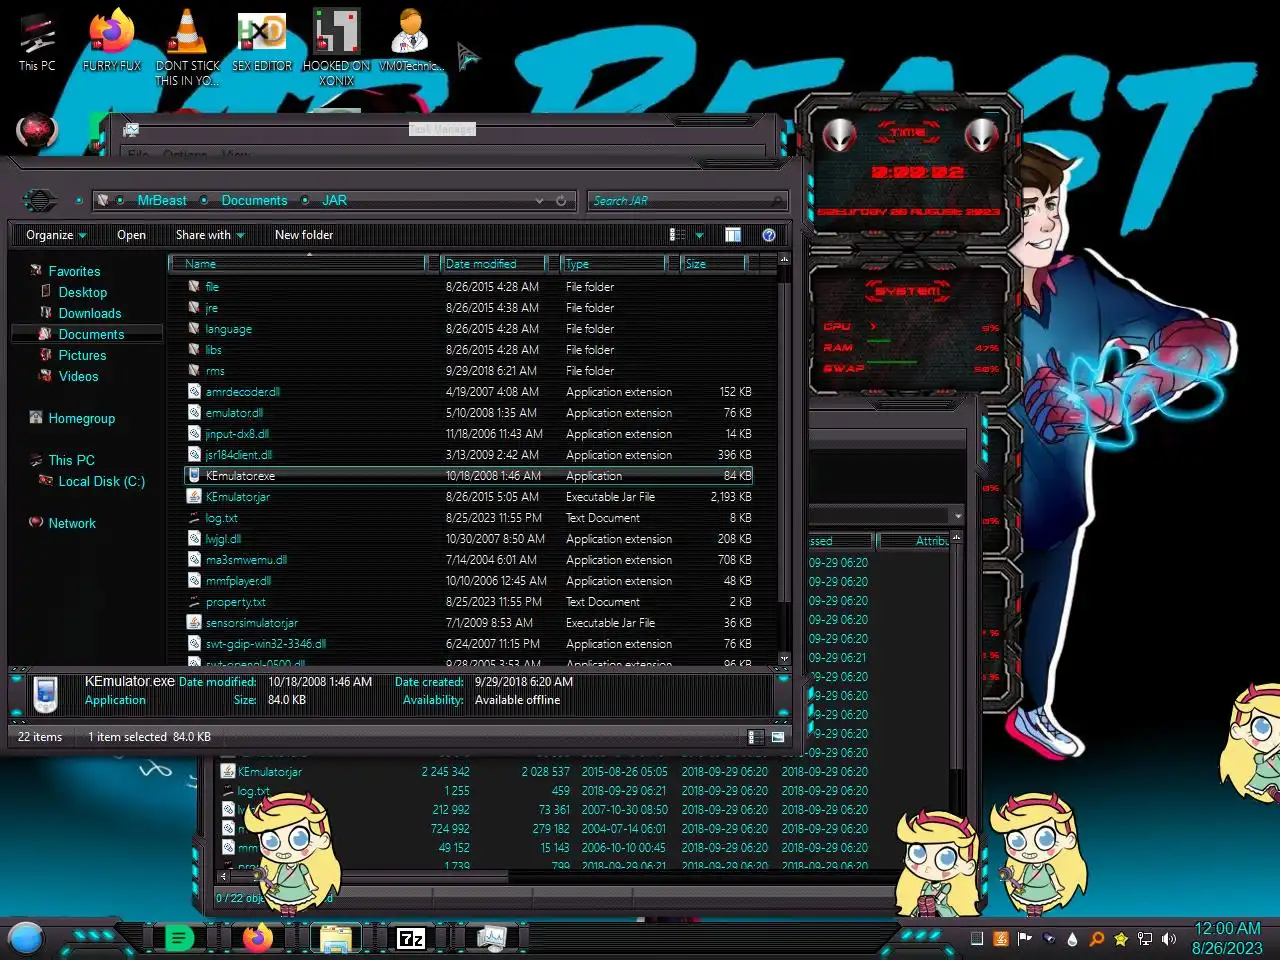Click the MrBeast breadcrumb segment
The width and height of the screenshot is (1280, 960).
point(162,201)
